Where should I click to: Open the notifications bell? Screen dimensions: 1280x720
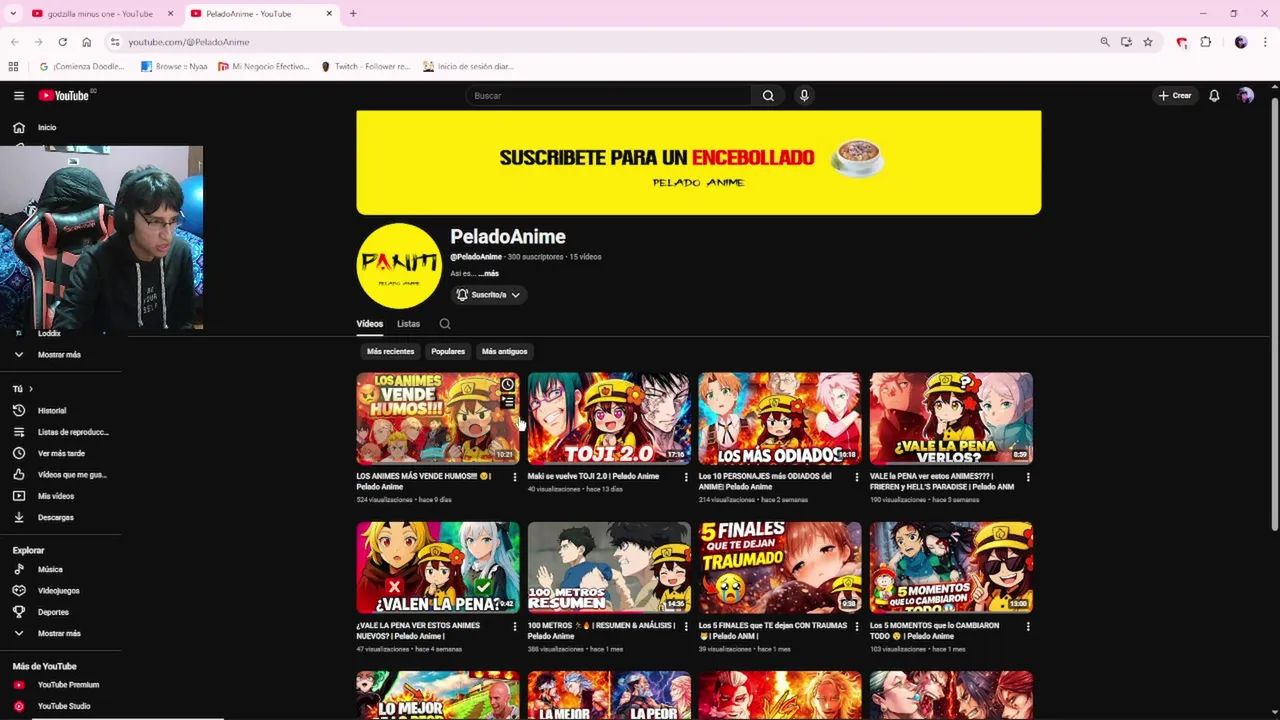pos(1214,96)
